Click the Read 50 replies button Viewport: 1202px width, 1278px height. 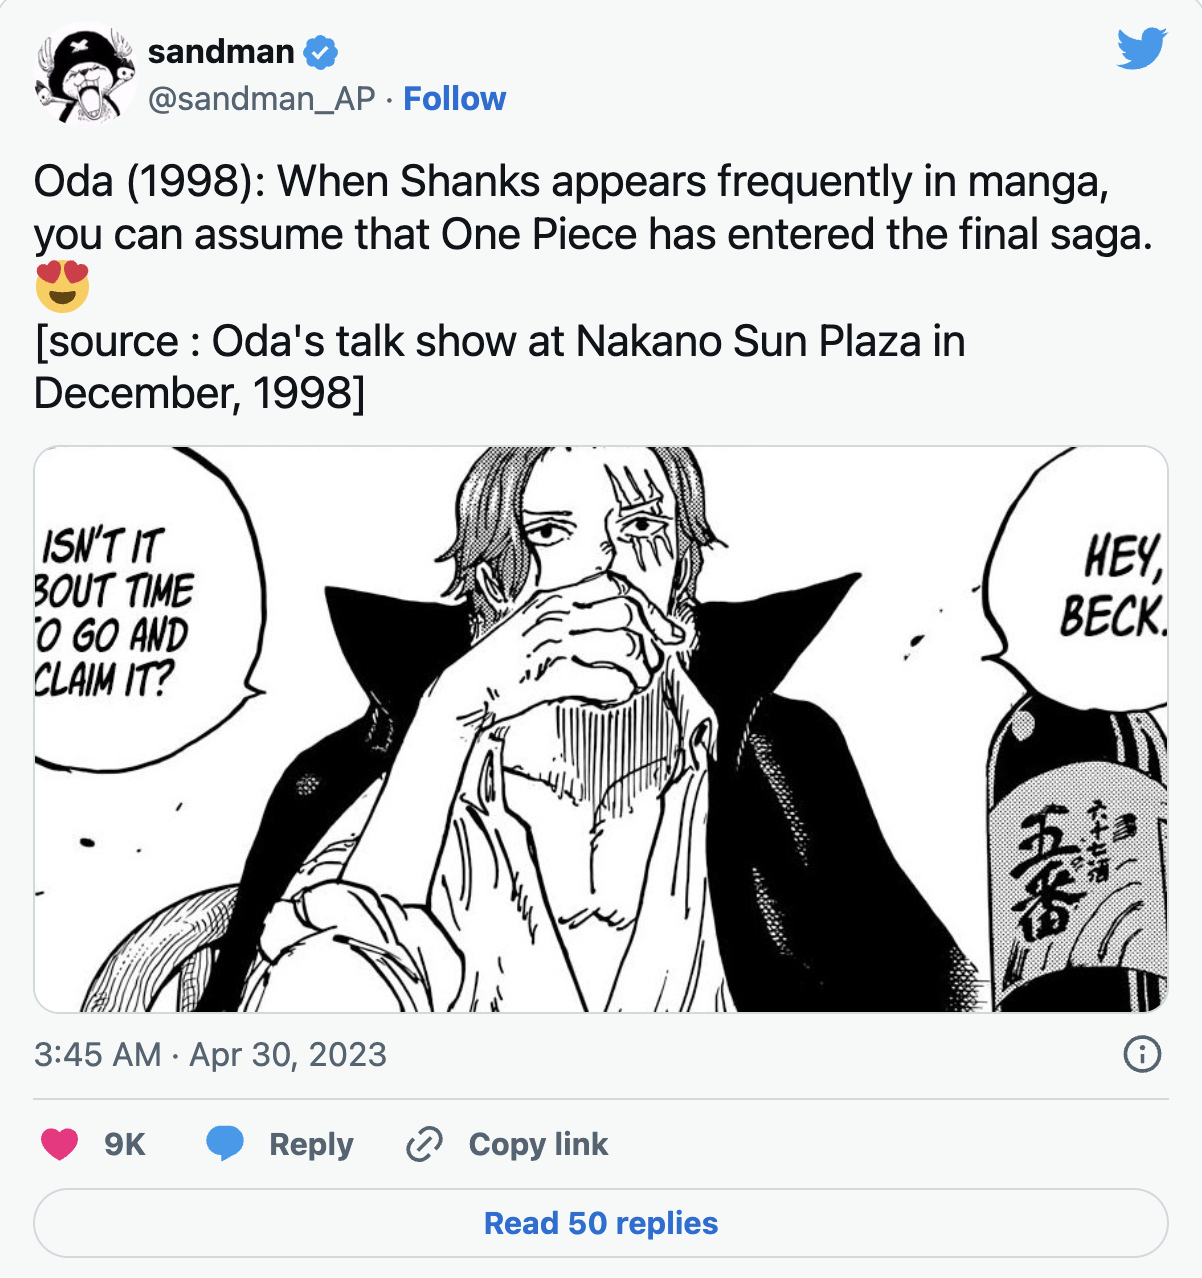pyautogui.click(x=600, y=1222)
